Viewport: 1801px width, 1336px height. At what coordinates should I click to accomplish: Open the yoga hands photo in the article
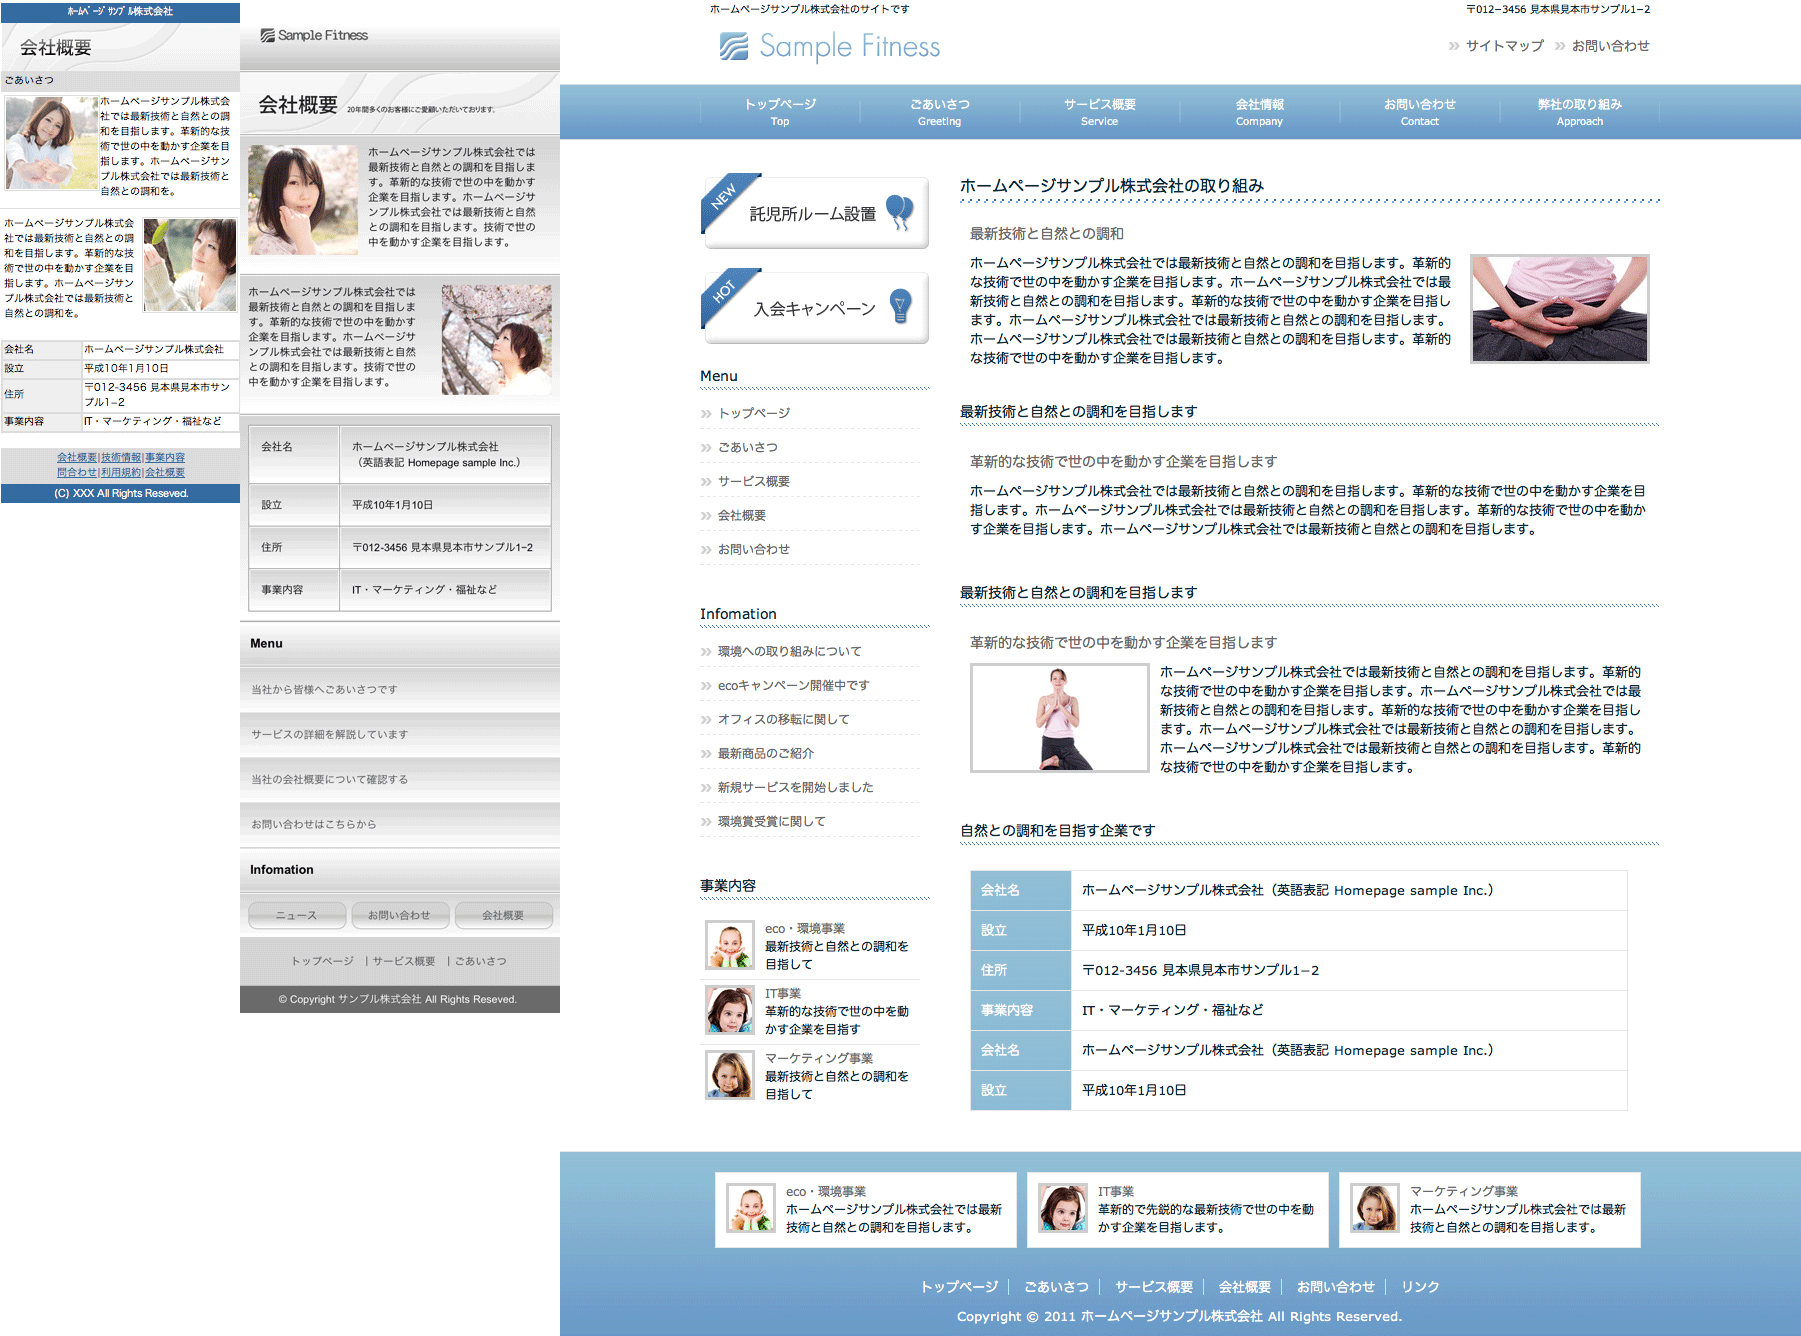tap(1559, 308)
